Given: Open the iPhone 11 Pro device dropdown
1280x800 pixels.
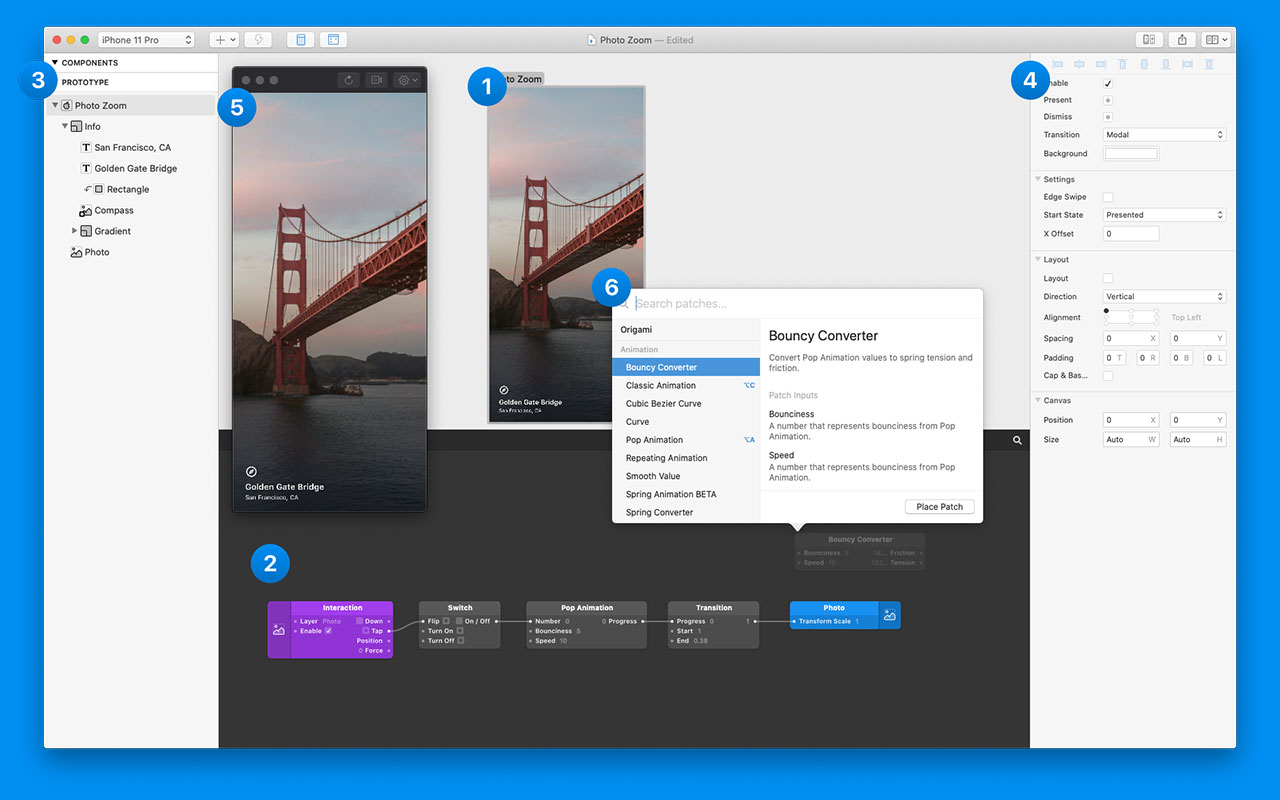Looking at the screenshot, I should click(146, 40).
